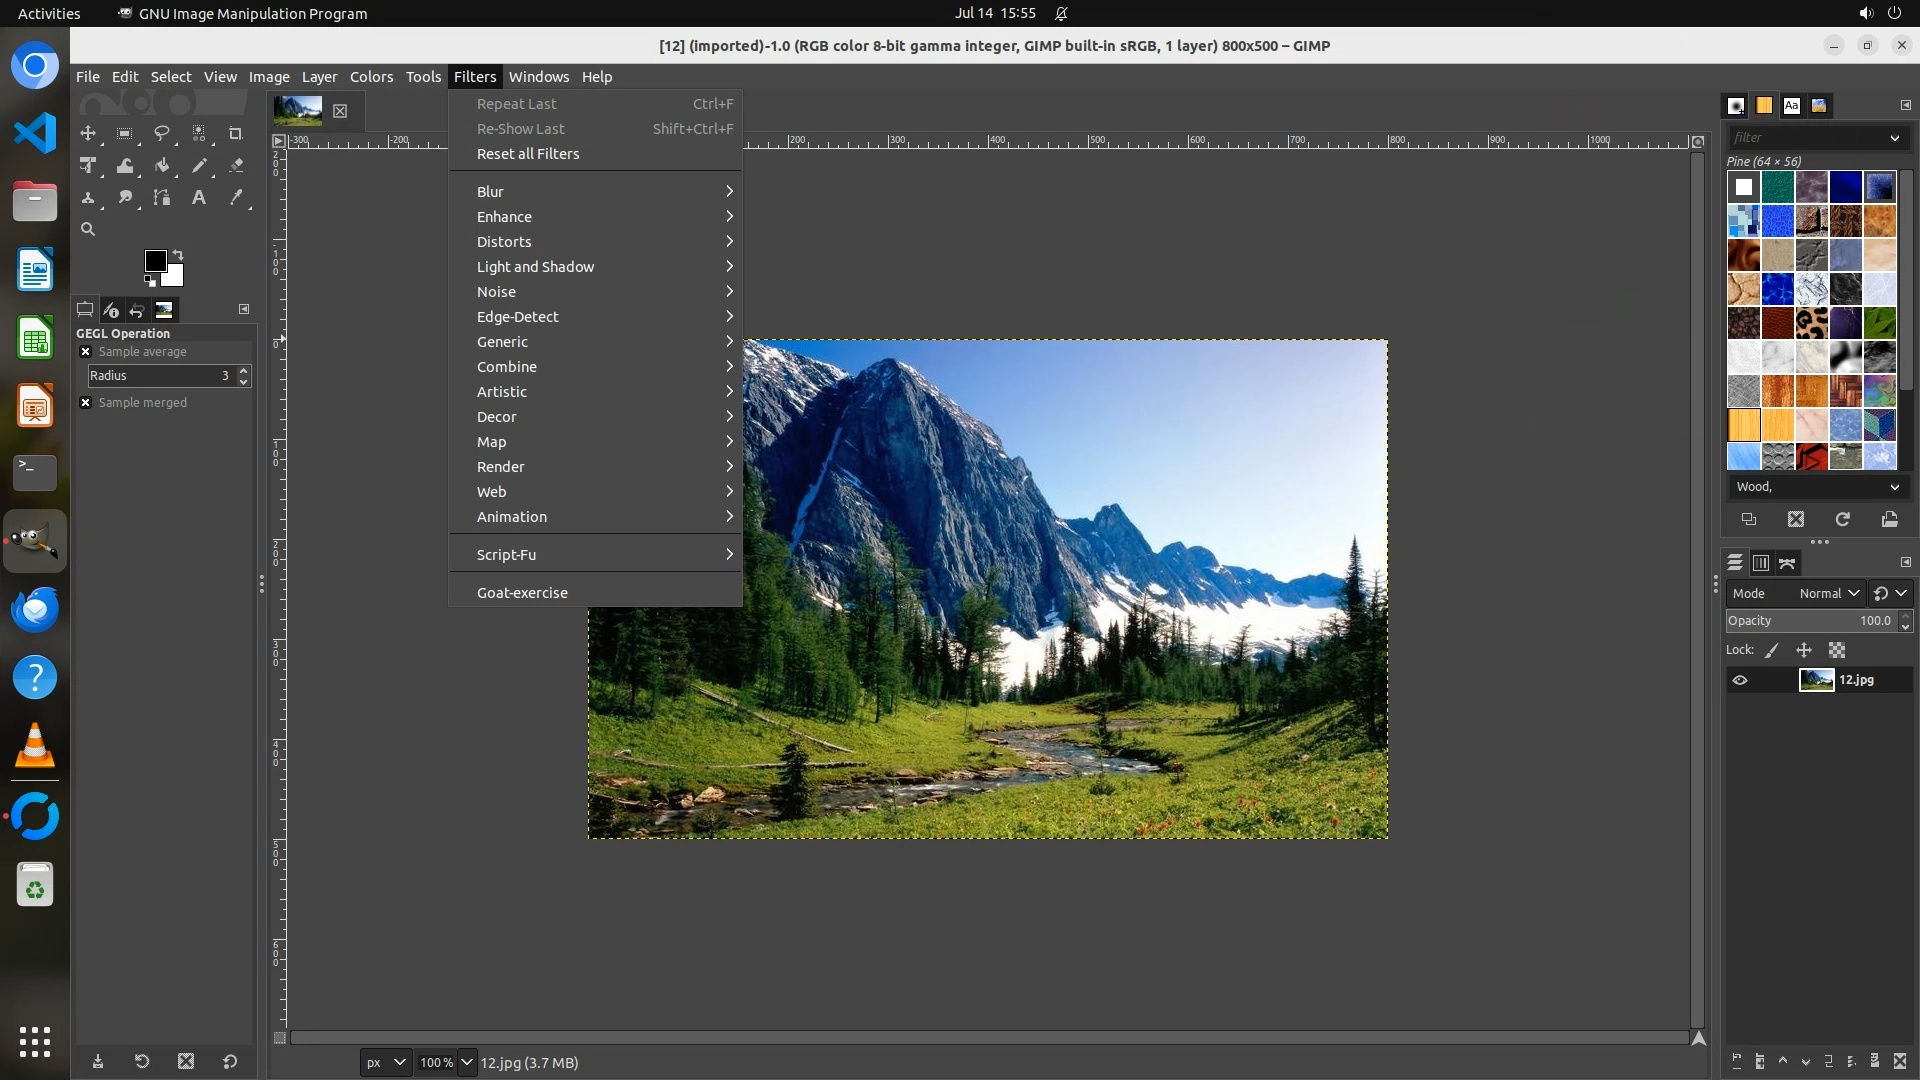Viewport: 1920px width, 1080px height.
Task: Click the refresh patterns icon
Action: point(1842,520)
